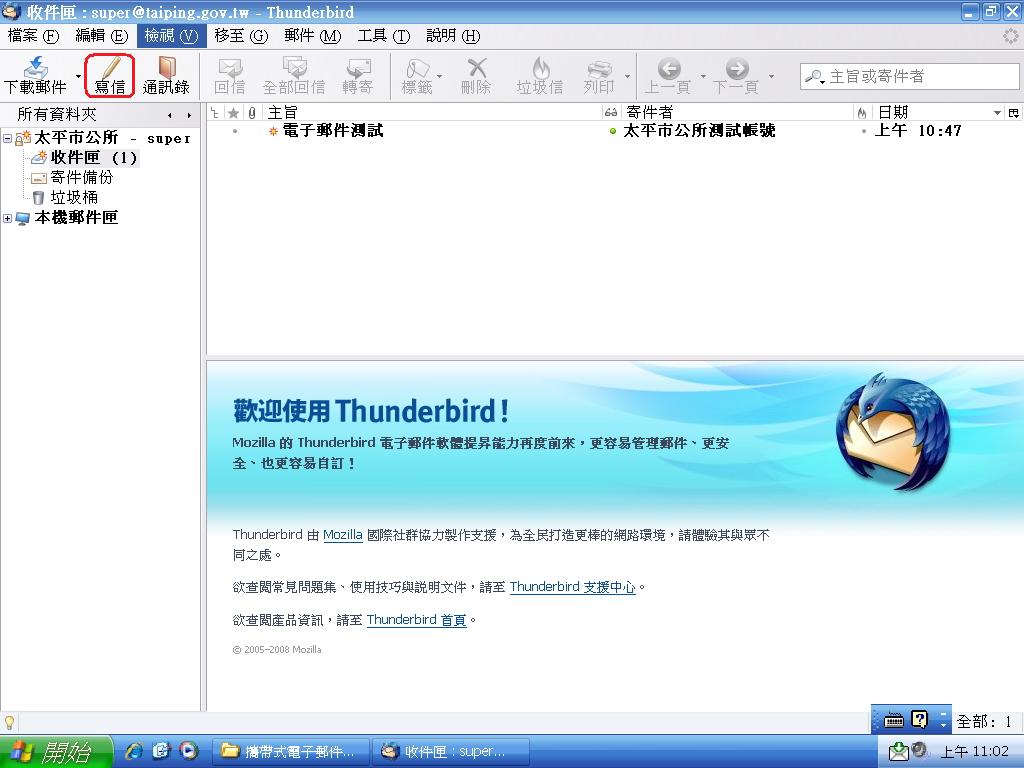Image resolution: width=1024 pixels, height=768 pixels.
Task: Click the 刪除 delete toolbar icon
Action: pos(476,75)
